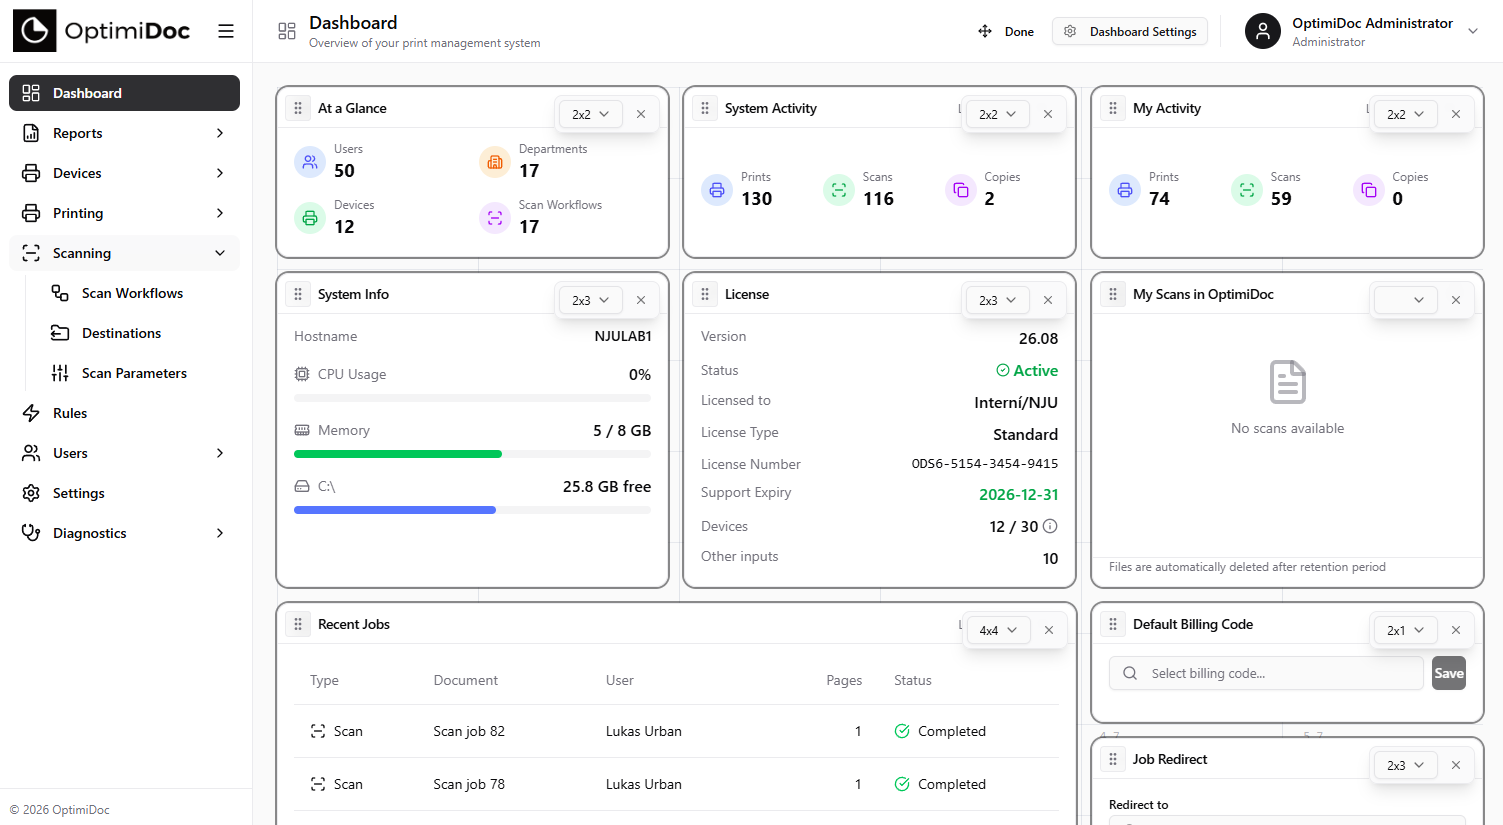Open the Recent Jobs size dropdown

tap(999, 630)
